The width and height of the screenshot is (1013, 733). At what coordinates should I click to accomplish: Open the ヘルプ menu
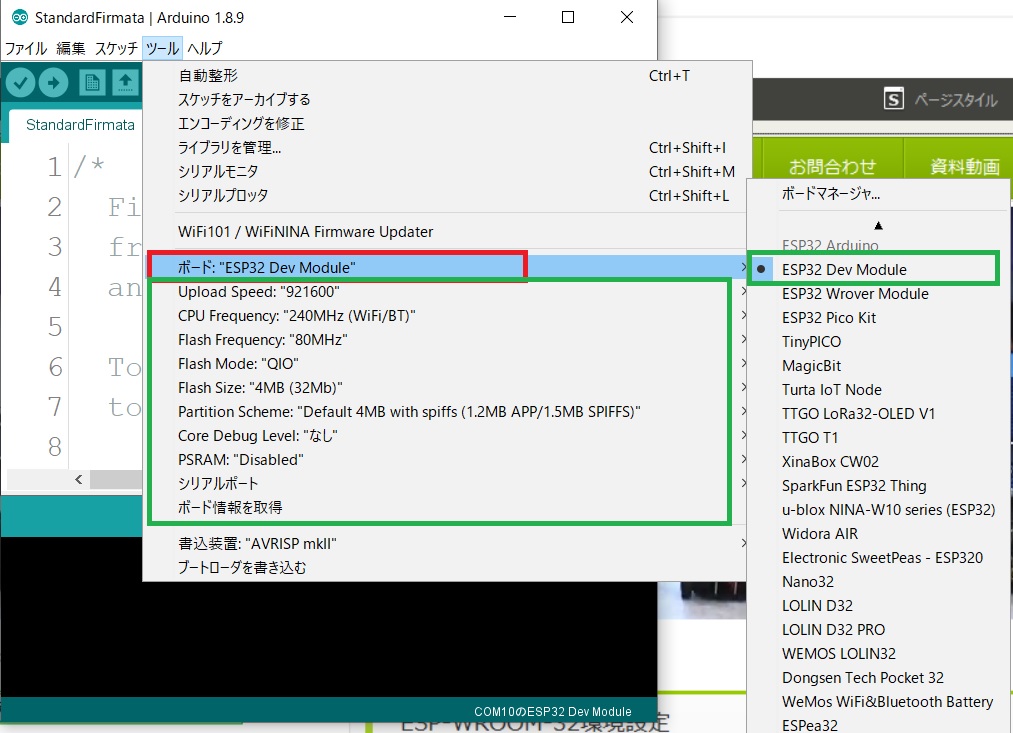(x=204, y=48)
